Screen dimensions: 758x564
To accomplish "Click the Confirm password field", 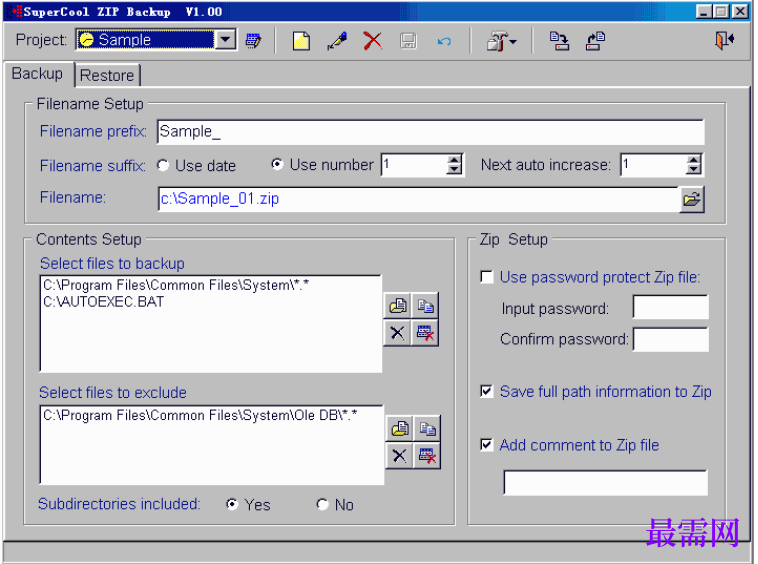I will click(671, 340).
